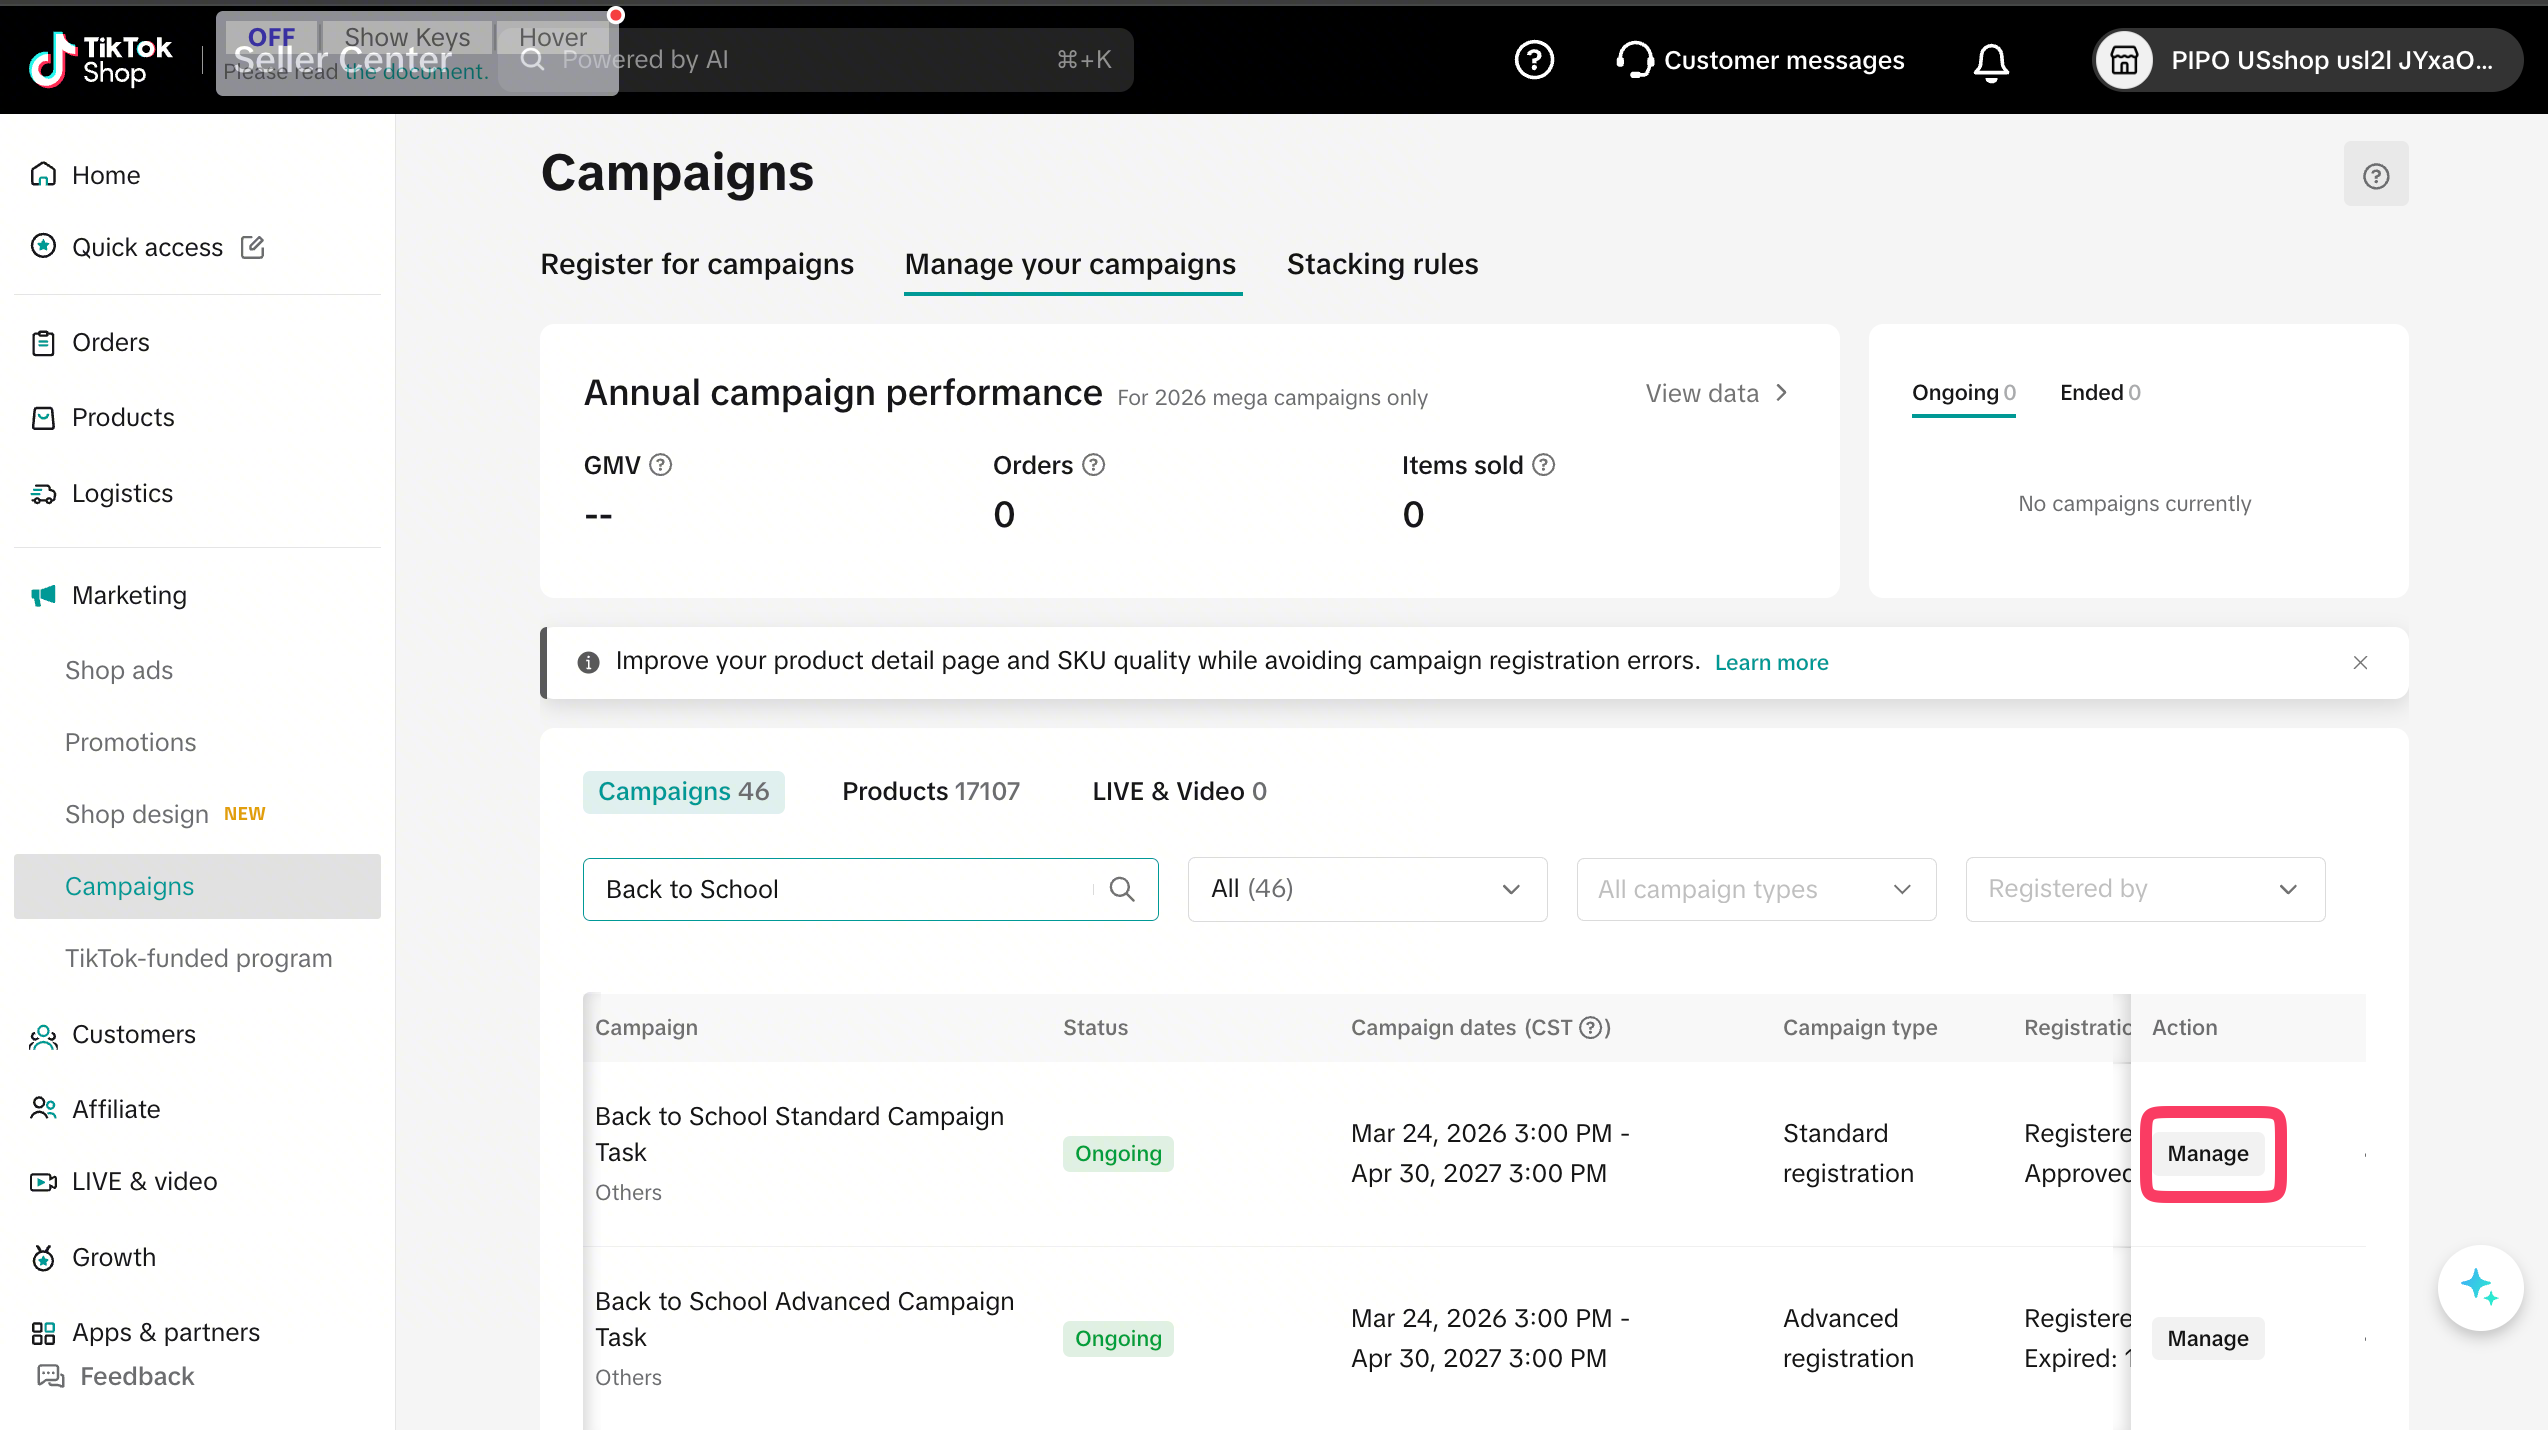Click the Learn more link
Screen dimensions: 2548x1430
1771,663
